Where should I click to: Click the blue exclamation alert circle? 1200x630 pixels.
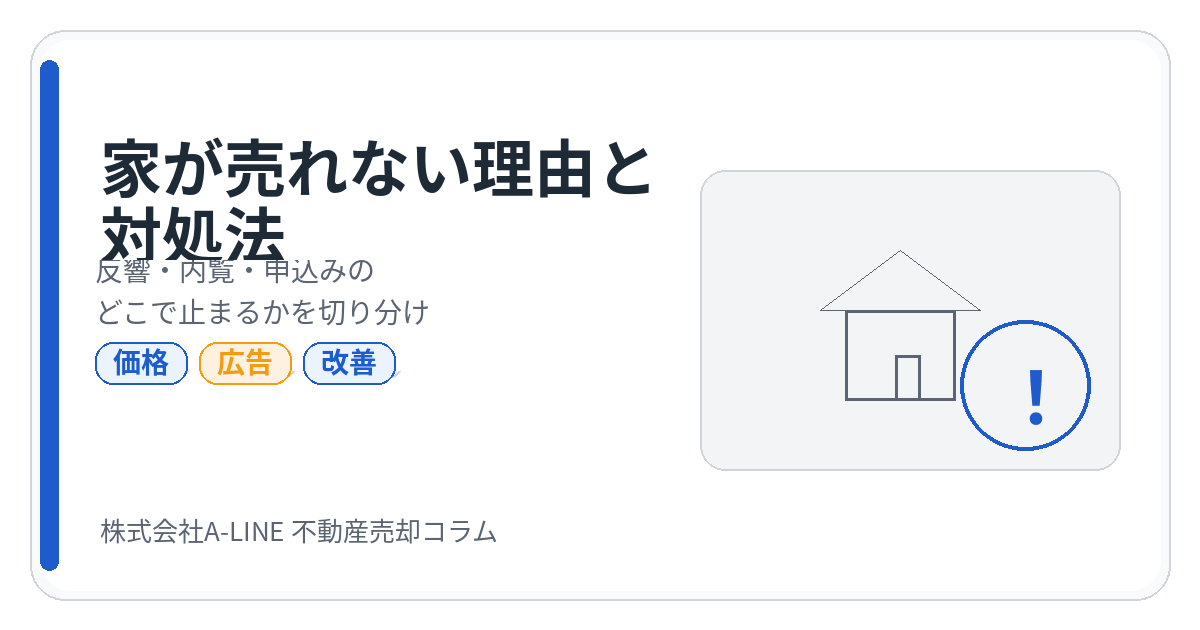1025,386
